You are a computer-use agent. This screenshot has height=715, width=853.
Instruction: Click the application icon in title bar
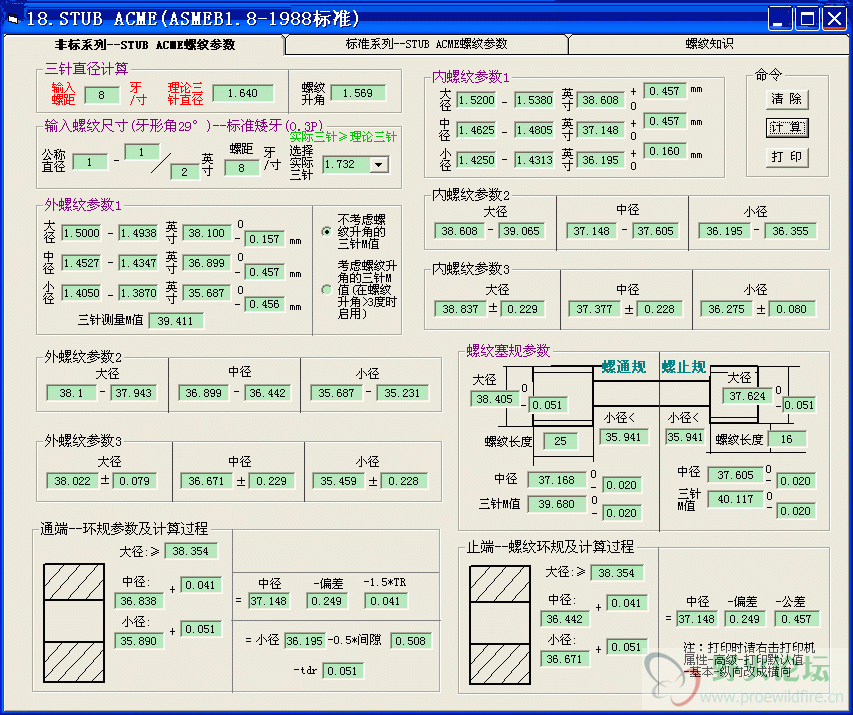click(13, 19)
